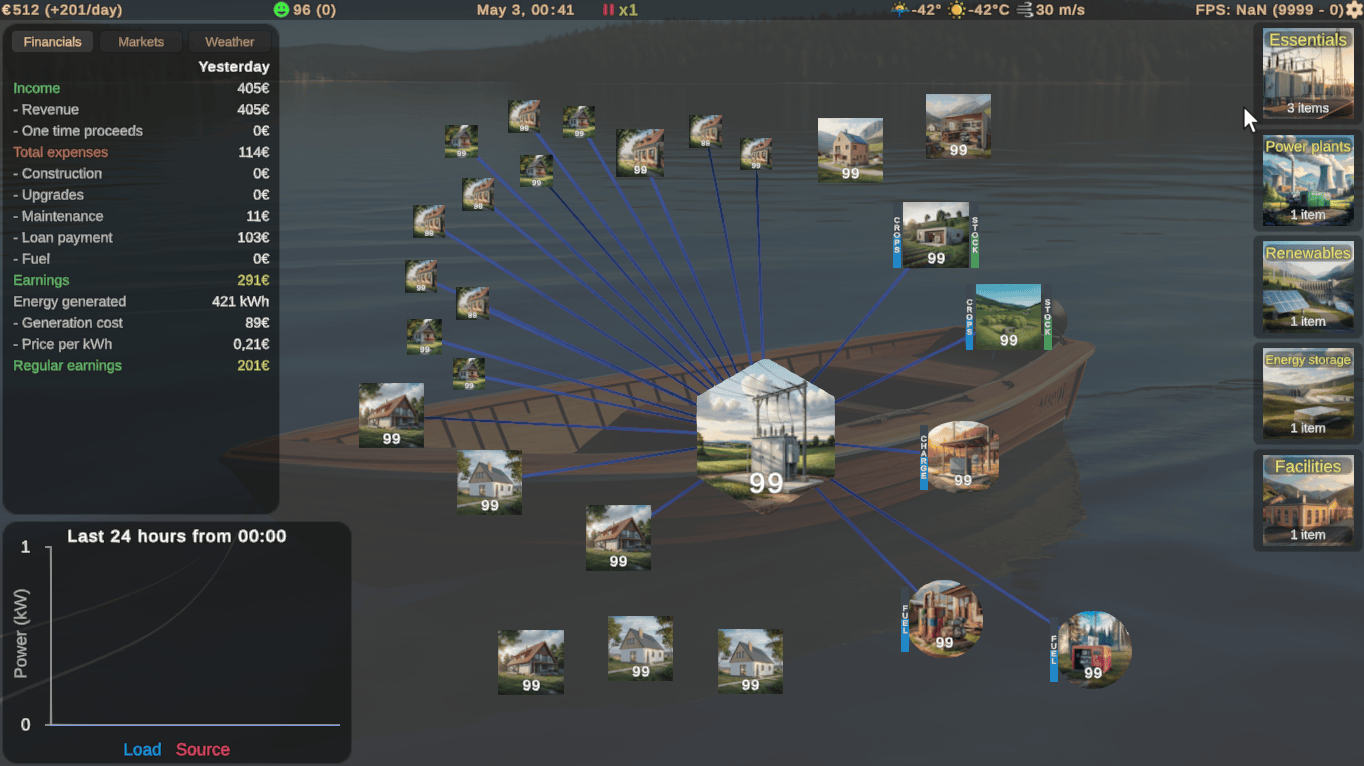Switch to the Weather tab
The image size is (1364, 766).
pos(230,42)
